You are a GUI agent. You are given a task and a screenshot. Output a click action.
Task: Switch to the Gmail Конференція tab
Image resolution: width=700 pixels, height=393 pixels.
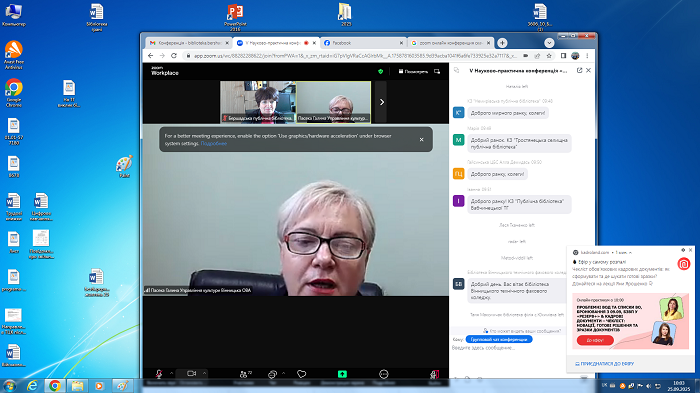188,43
